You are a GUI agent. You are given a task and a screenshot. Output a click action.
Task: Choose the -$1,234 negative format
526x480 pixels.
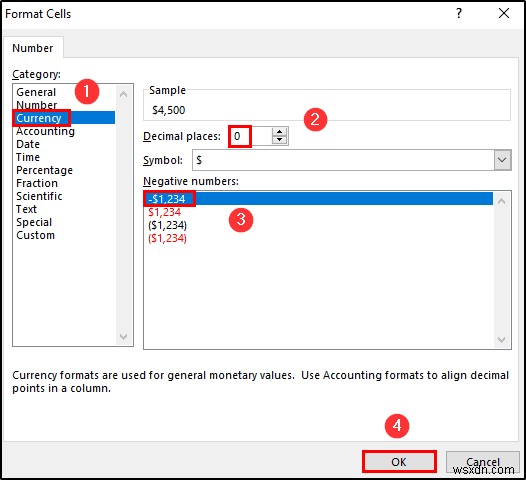tap(318, 199)
